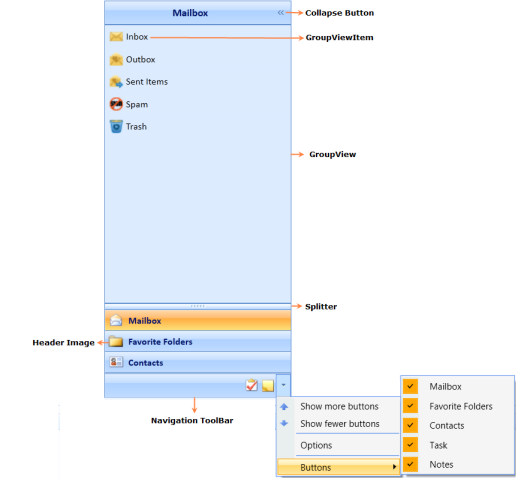Click the blue up arrow icon
524x482 pixels.
tap(284, 406)
